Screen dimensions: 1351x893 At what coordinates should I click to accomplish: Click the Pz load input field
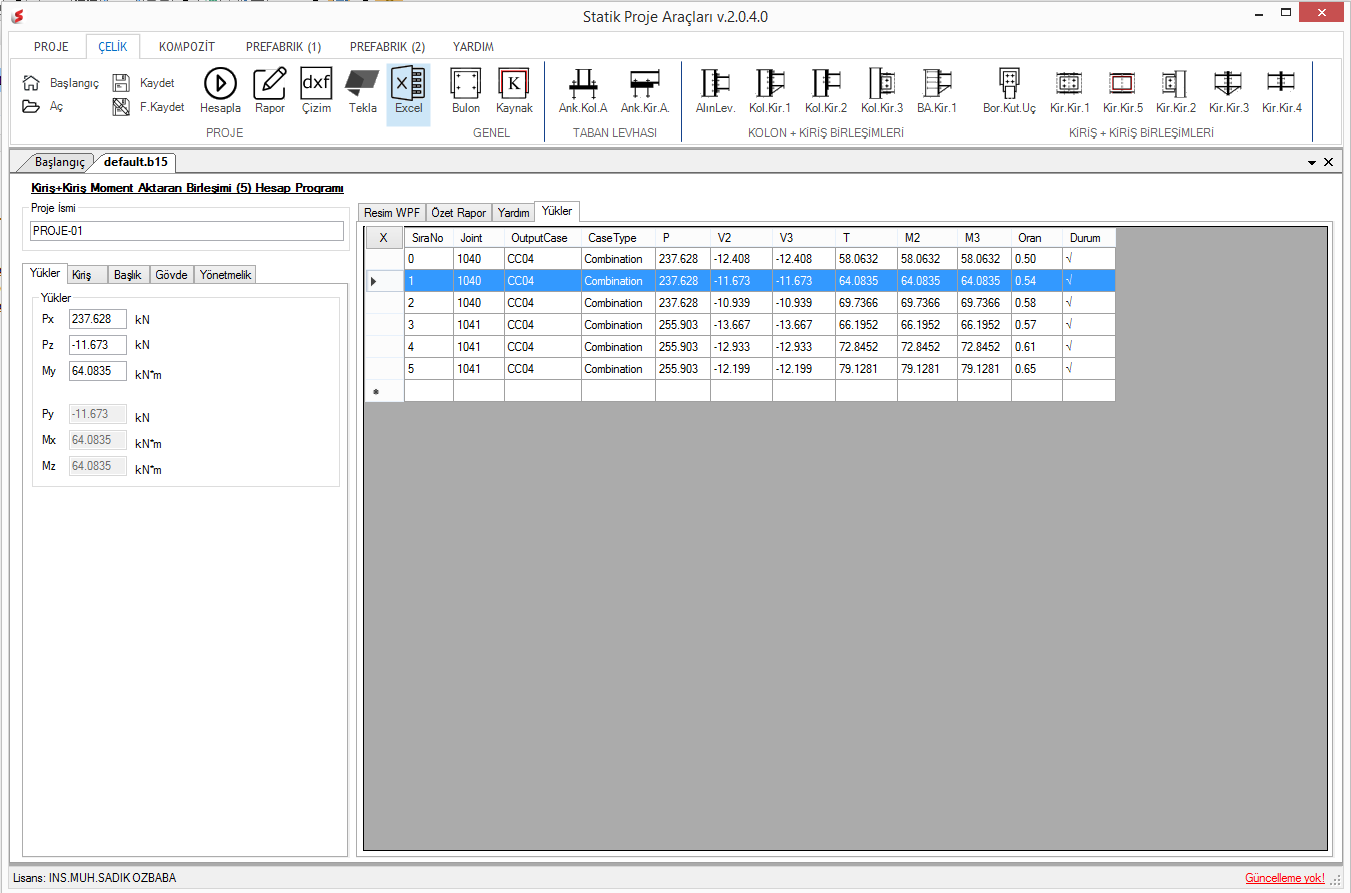98,345
